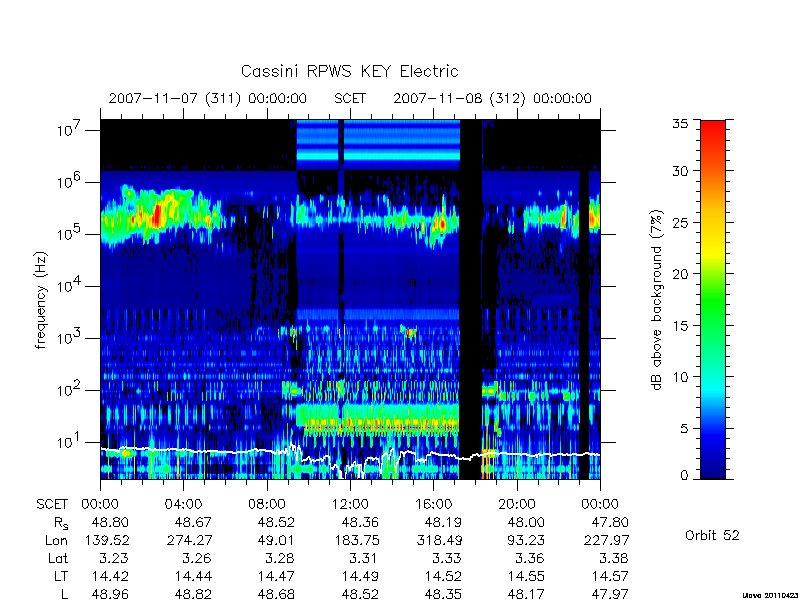800x600 pixels.
Task: Click the Rs value 47.80
Action: [610, 523]
